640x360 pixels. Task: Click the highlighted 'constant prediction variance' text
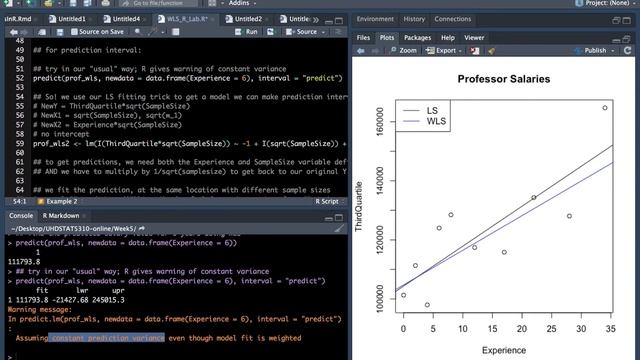tap(107, 338)
